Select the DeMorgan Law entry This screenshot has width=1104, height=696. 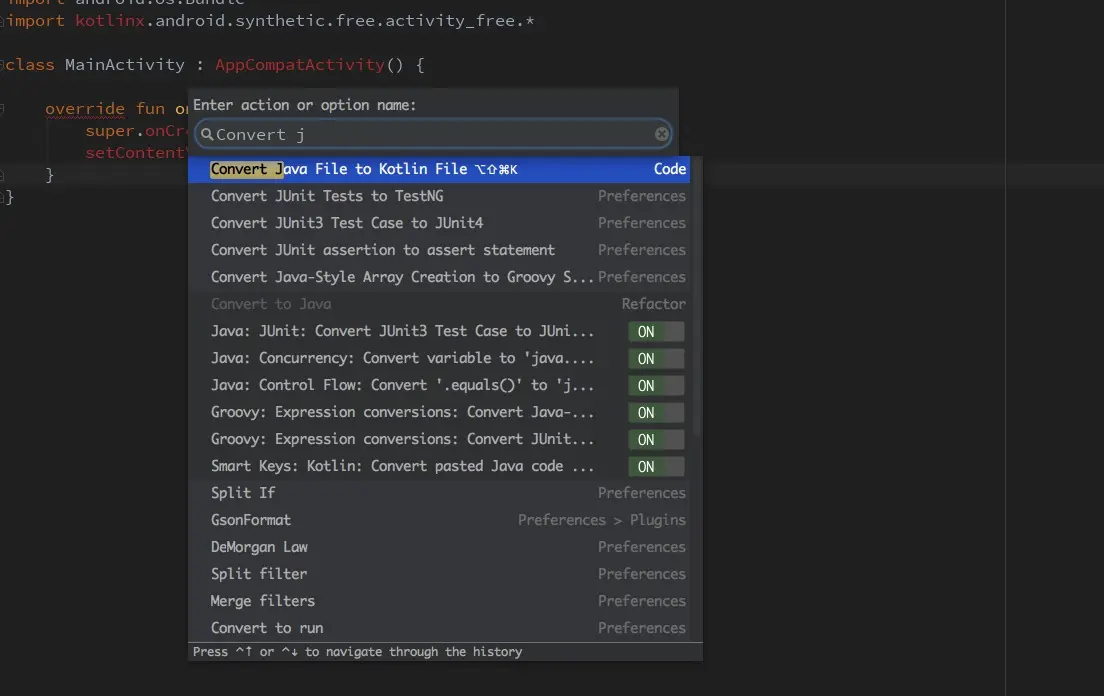click(x=259, y=547)
